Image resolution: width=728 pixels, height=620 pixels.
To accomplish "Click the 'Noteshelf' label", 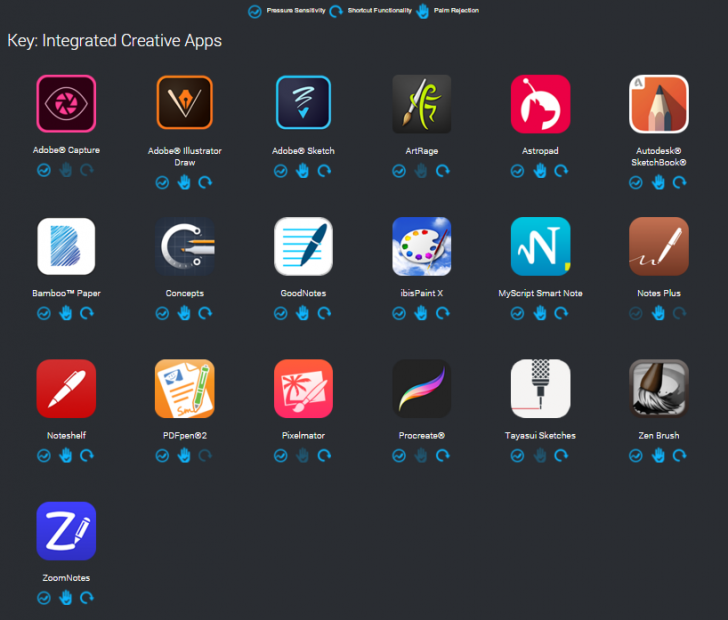I will [66, 435].
